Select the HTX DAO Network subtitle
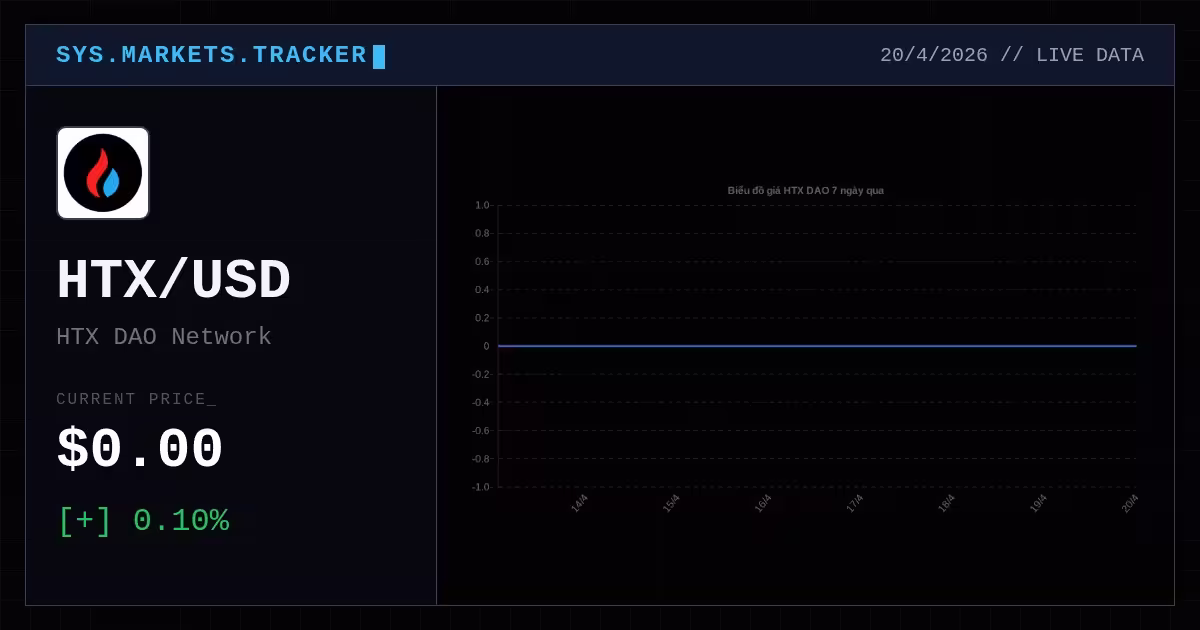Screen dimensions: 1200x630 tap(164, 336)
